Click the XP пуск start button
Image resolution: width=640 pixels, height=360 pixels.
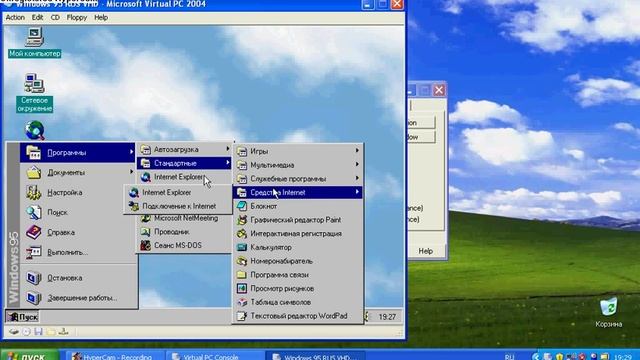[x=29, y=356]
